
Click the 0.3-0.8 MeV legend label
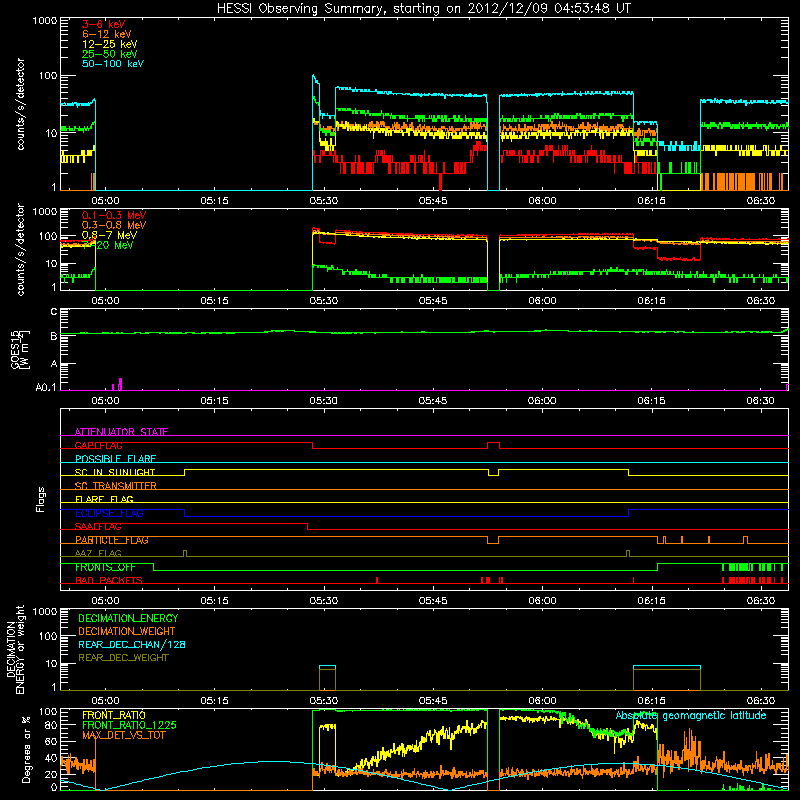[x=114, y=225]
